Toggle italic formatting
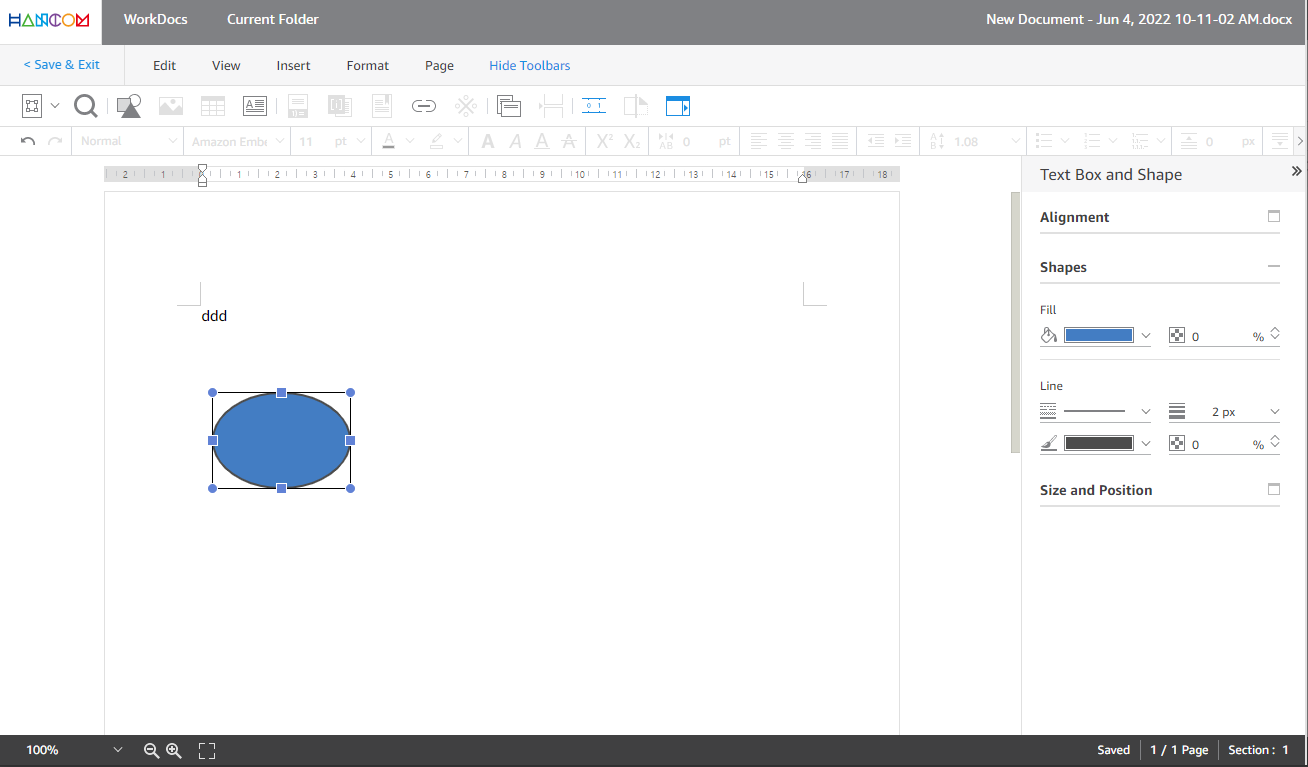 [515, 141]
